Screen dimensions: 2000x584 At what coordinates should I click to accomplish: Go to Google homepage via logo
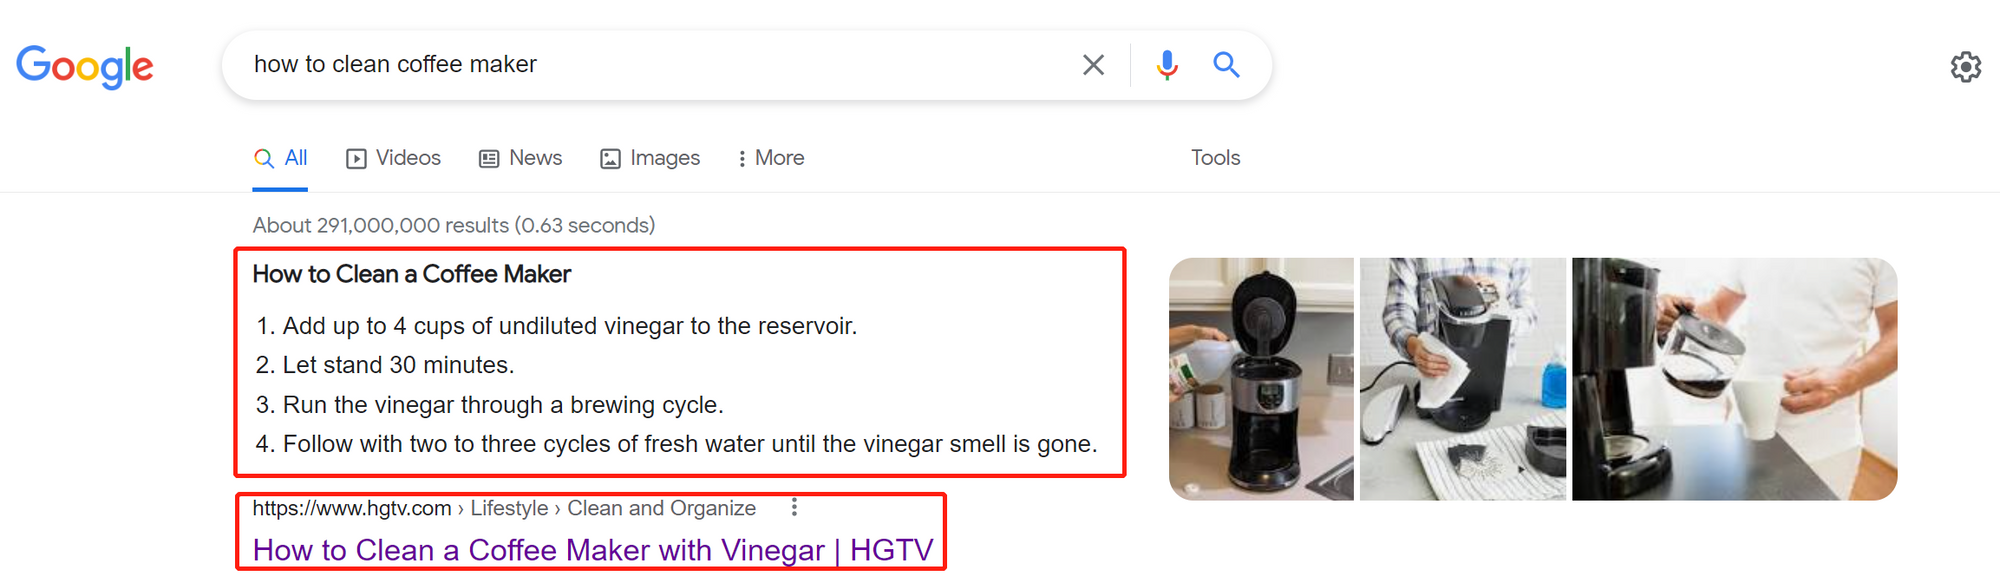tap(85, 67)
